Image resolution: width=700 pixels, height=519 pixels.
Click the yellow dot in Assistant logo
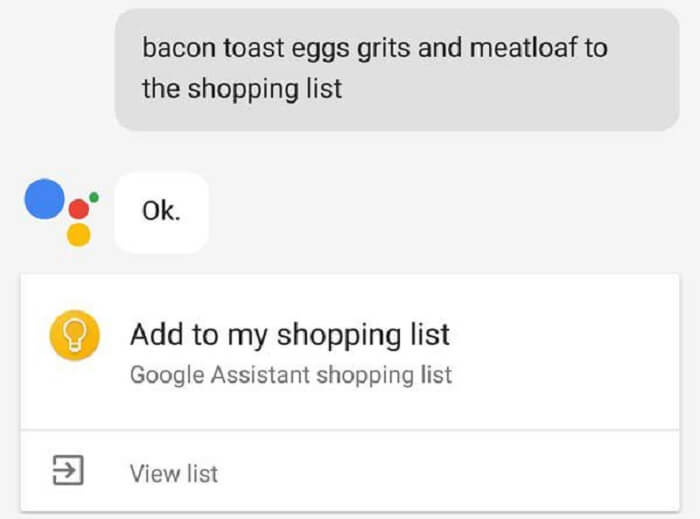click(79, 235)
